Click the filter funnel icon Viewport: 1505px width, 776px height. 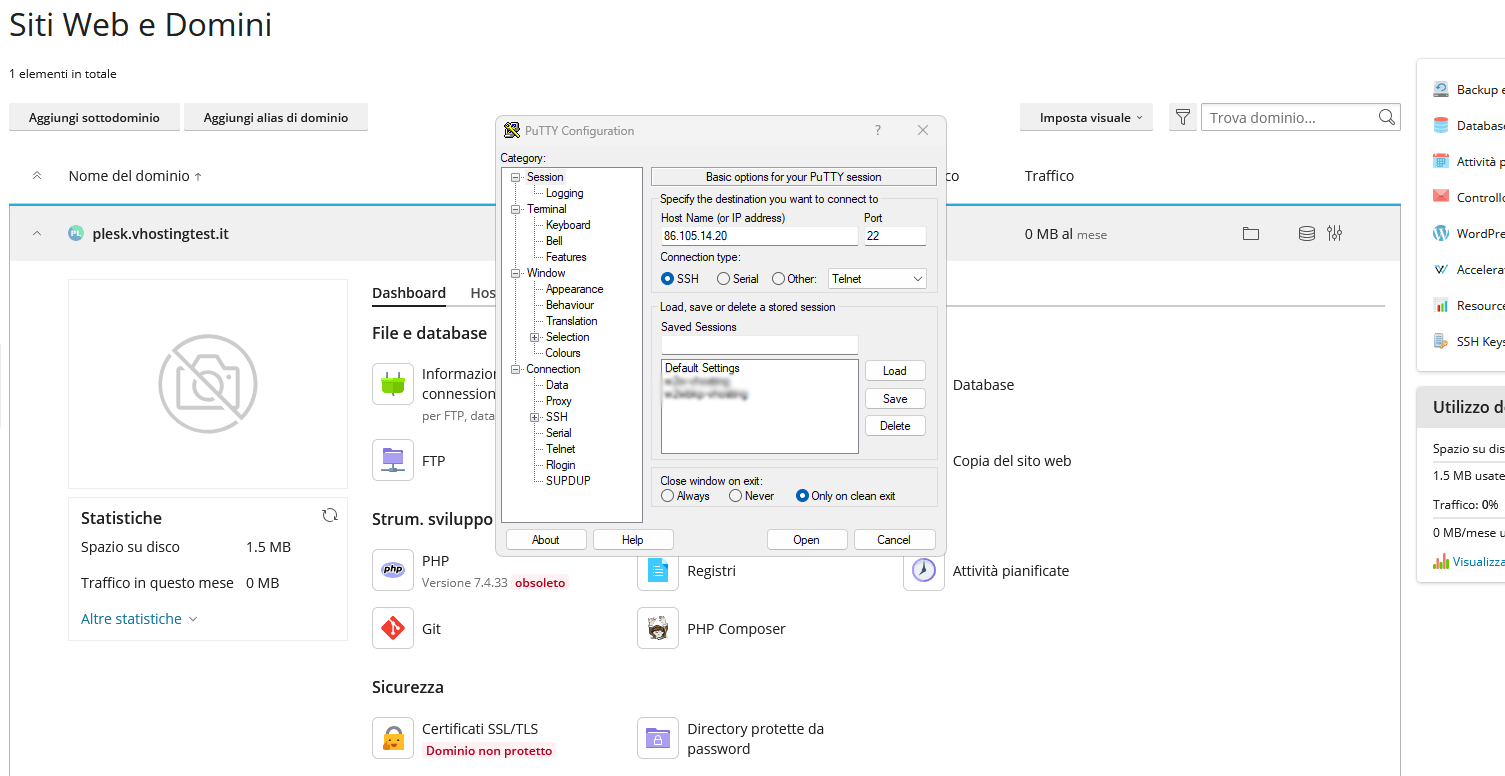pyautogui.click(x=1183, y=117)
